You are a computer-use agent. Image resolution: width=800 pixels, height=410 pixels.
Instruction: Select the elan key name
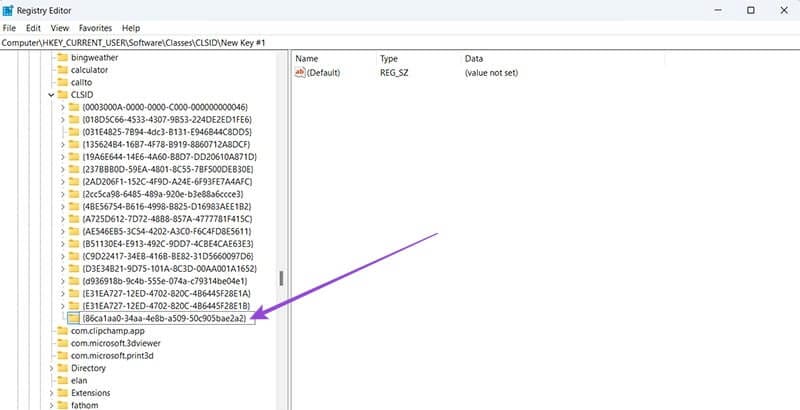(79, 380)
